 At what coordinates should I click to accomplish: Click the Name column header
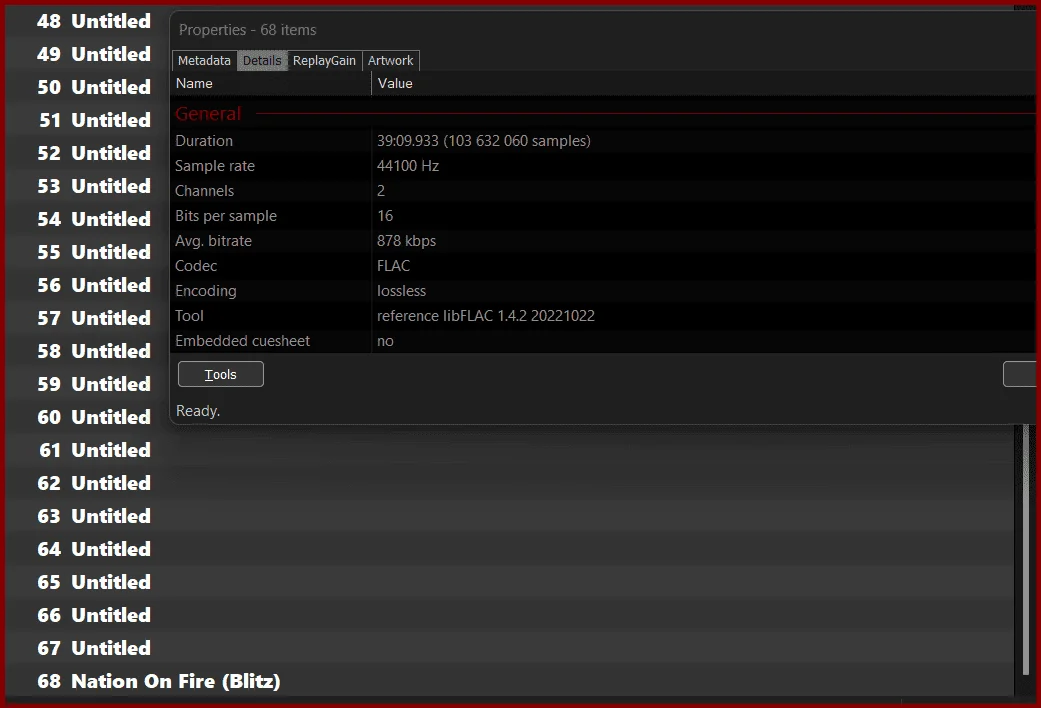click(x=271, y=84)
